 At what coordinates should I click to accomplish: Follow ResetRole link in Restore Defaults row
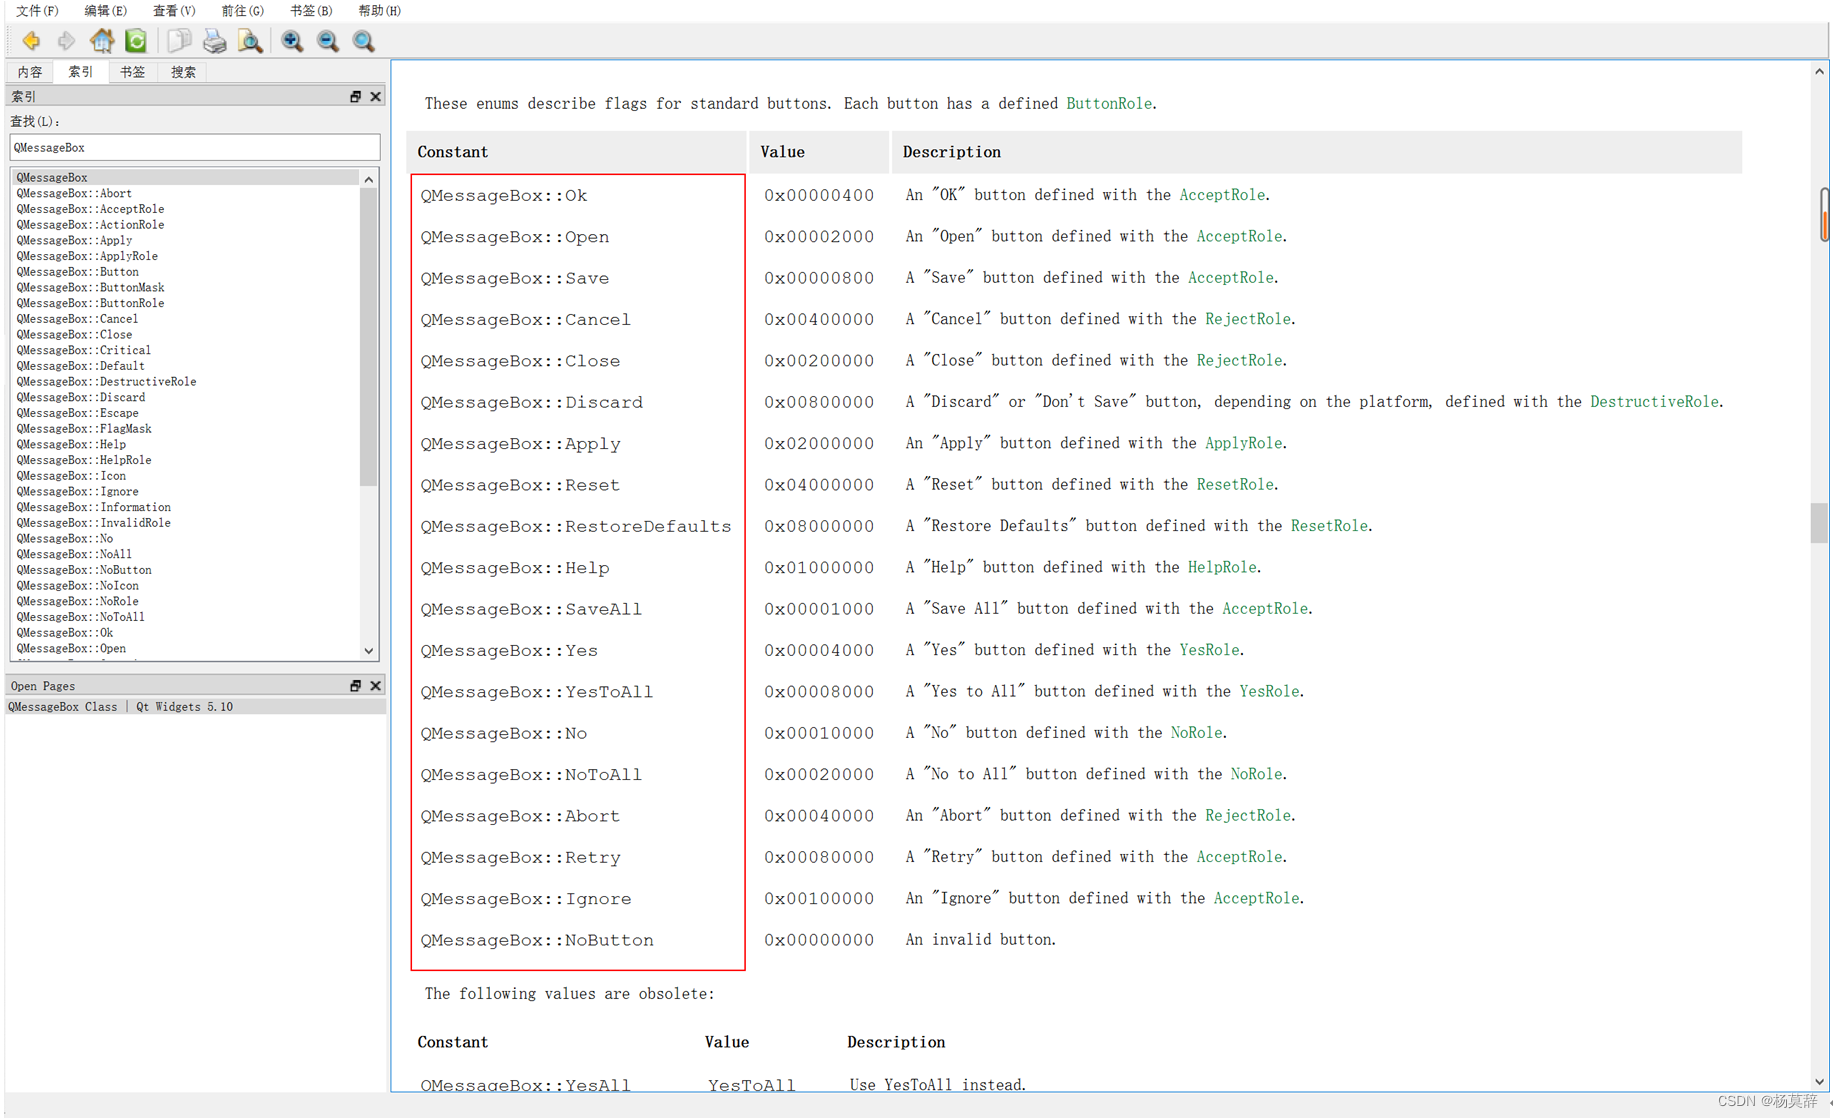click(x=1329, y=525)
